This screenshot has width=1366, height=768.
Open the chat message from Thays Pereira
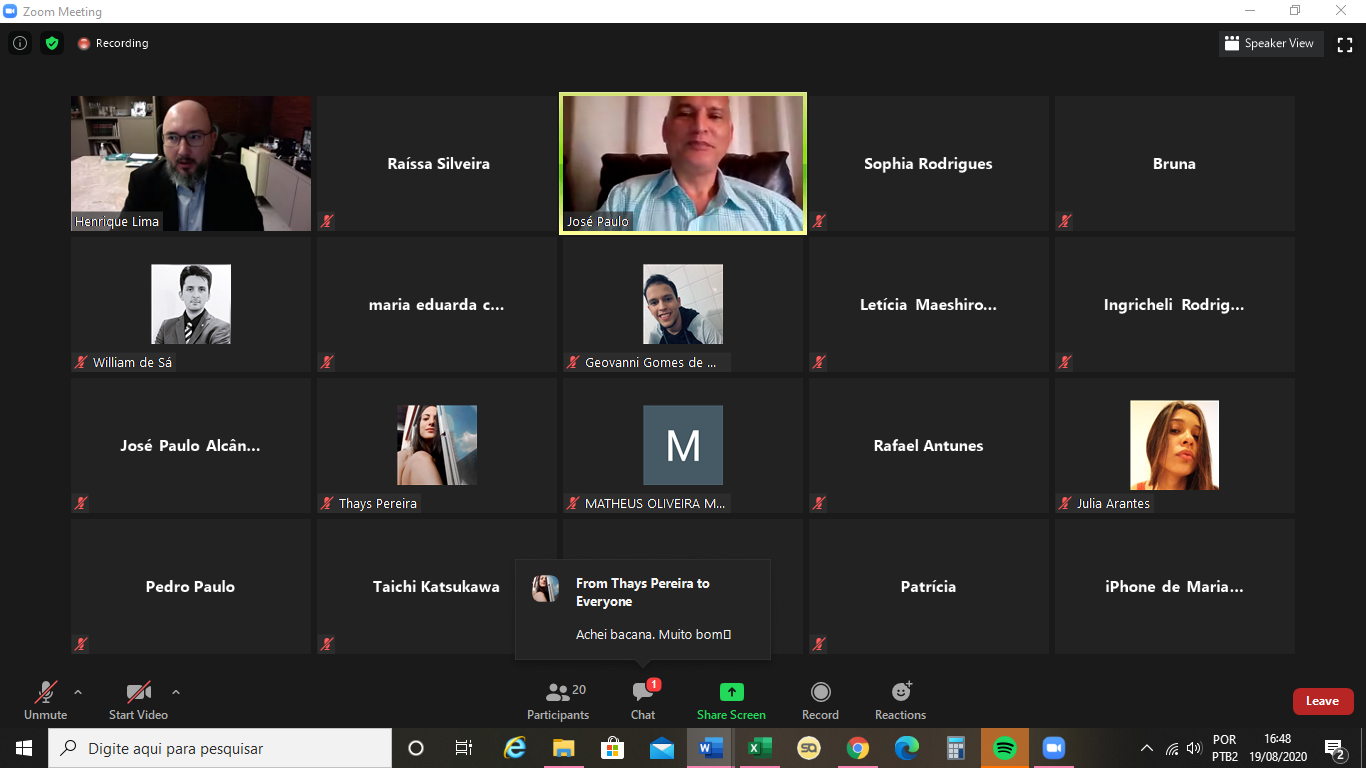tap(643, 609)
